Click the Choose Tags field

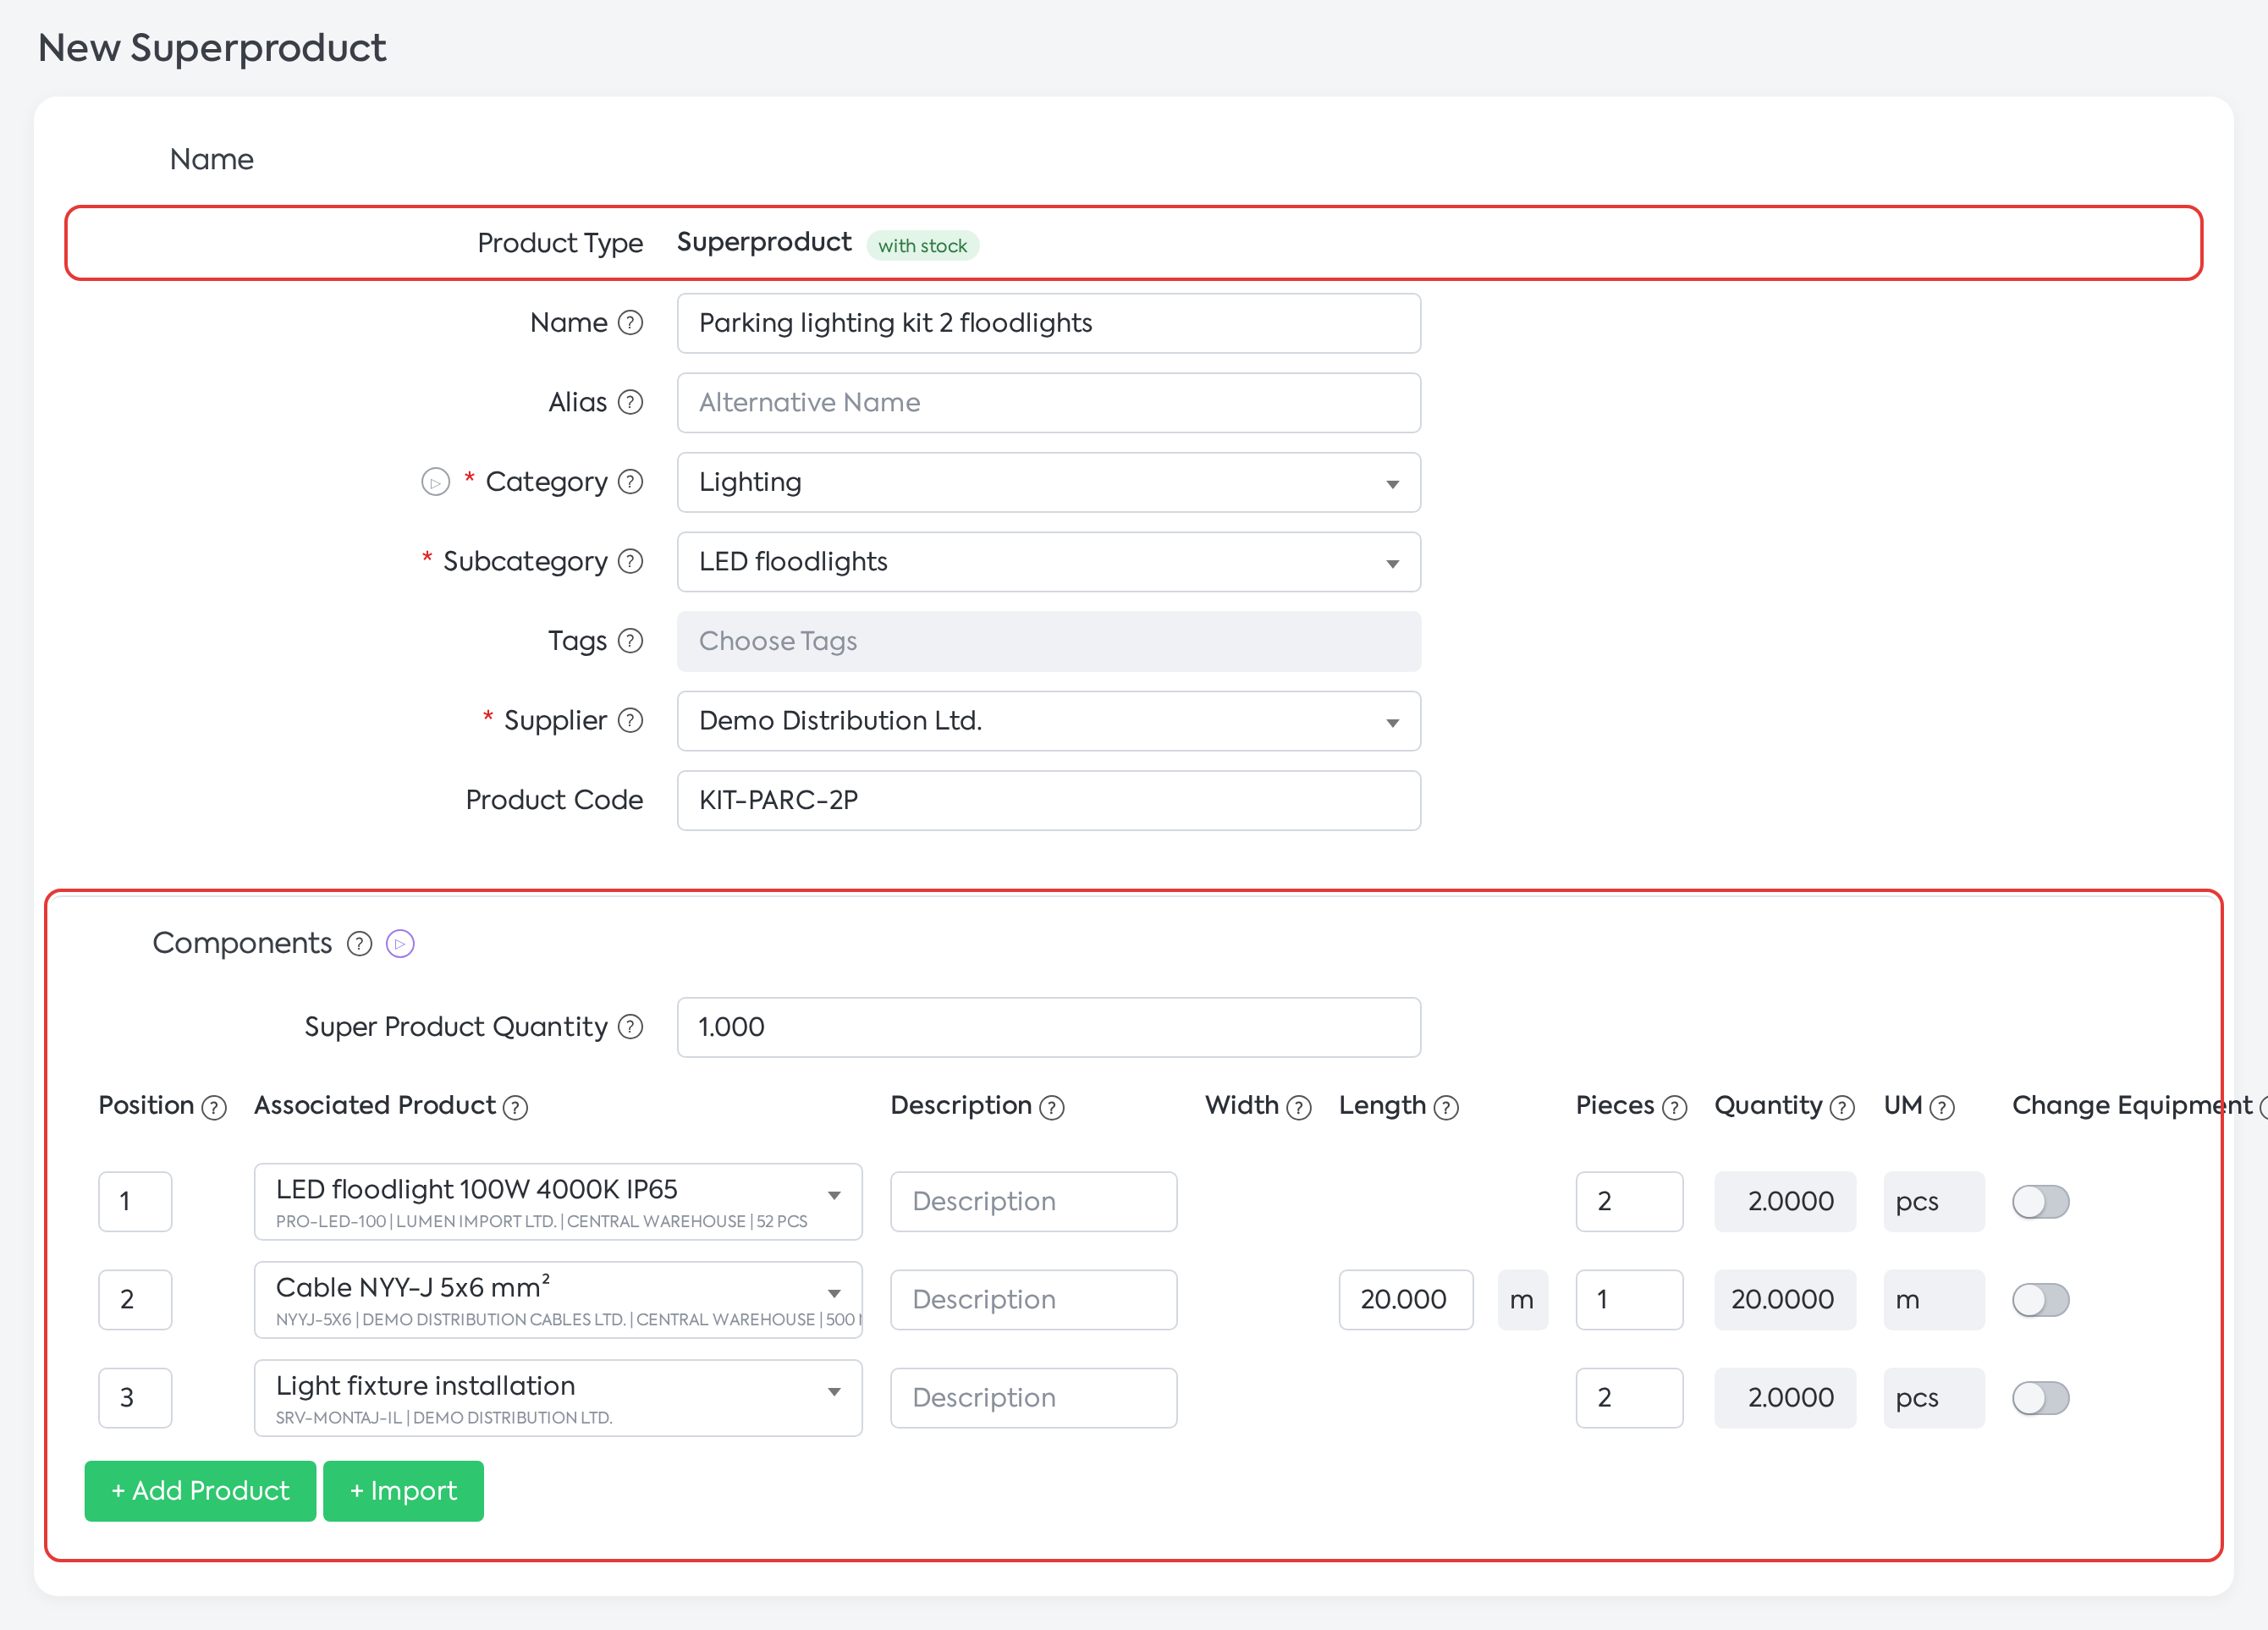(x=1049, y=641)
